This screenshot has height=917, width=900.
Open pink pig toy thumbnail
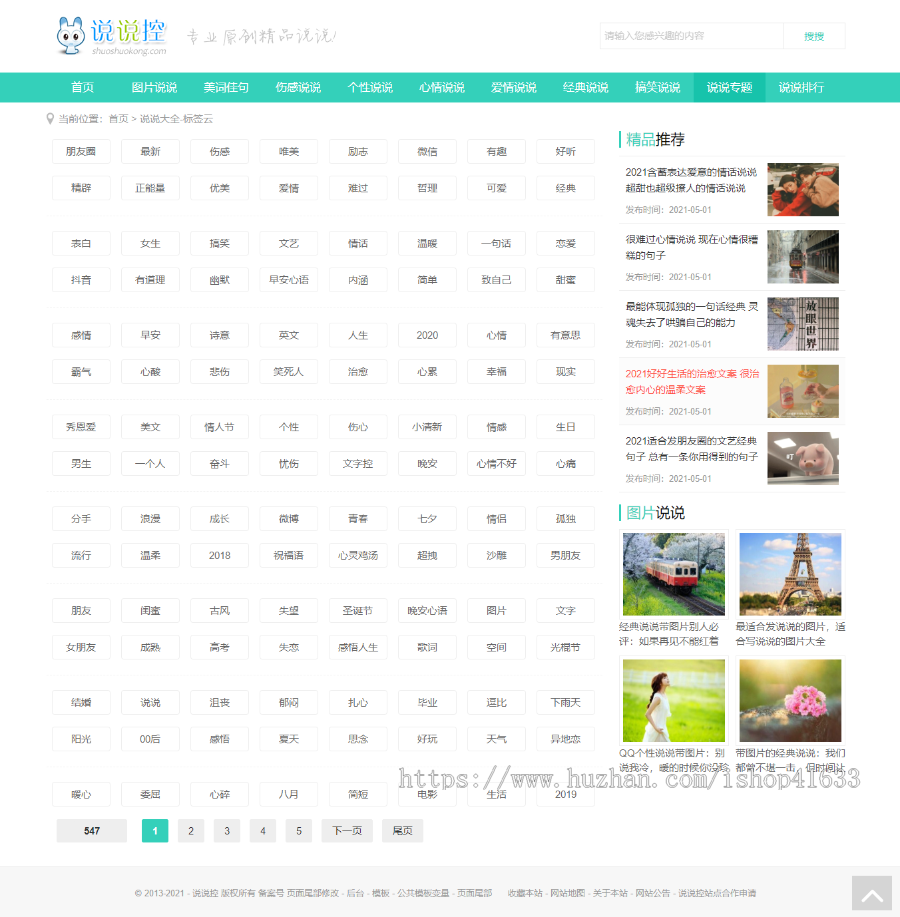(x=803, y=458)
